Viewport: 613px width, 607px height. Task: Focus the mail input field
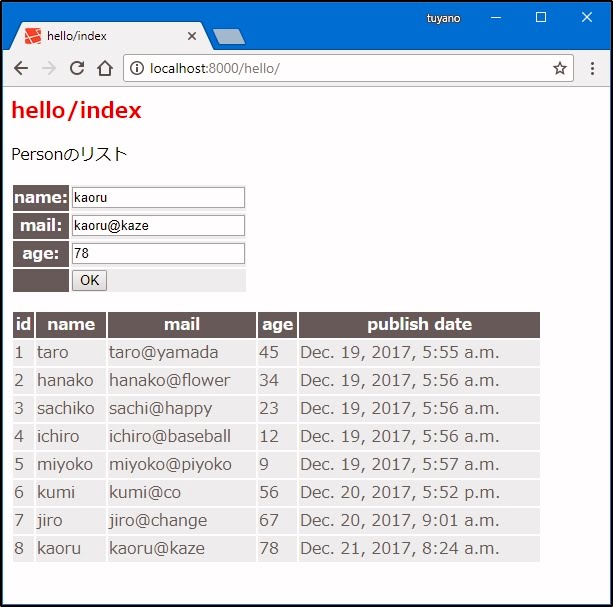point(158,225)
